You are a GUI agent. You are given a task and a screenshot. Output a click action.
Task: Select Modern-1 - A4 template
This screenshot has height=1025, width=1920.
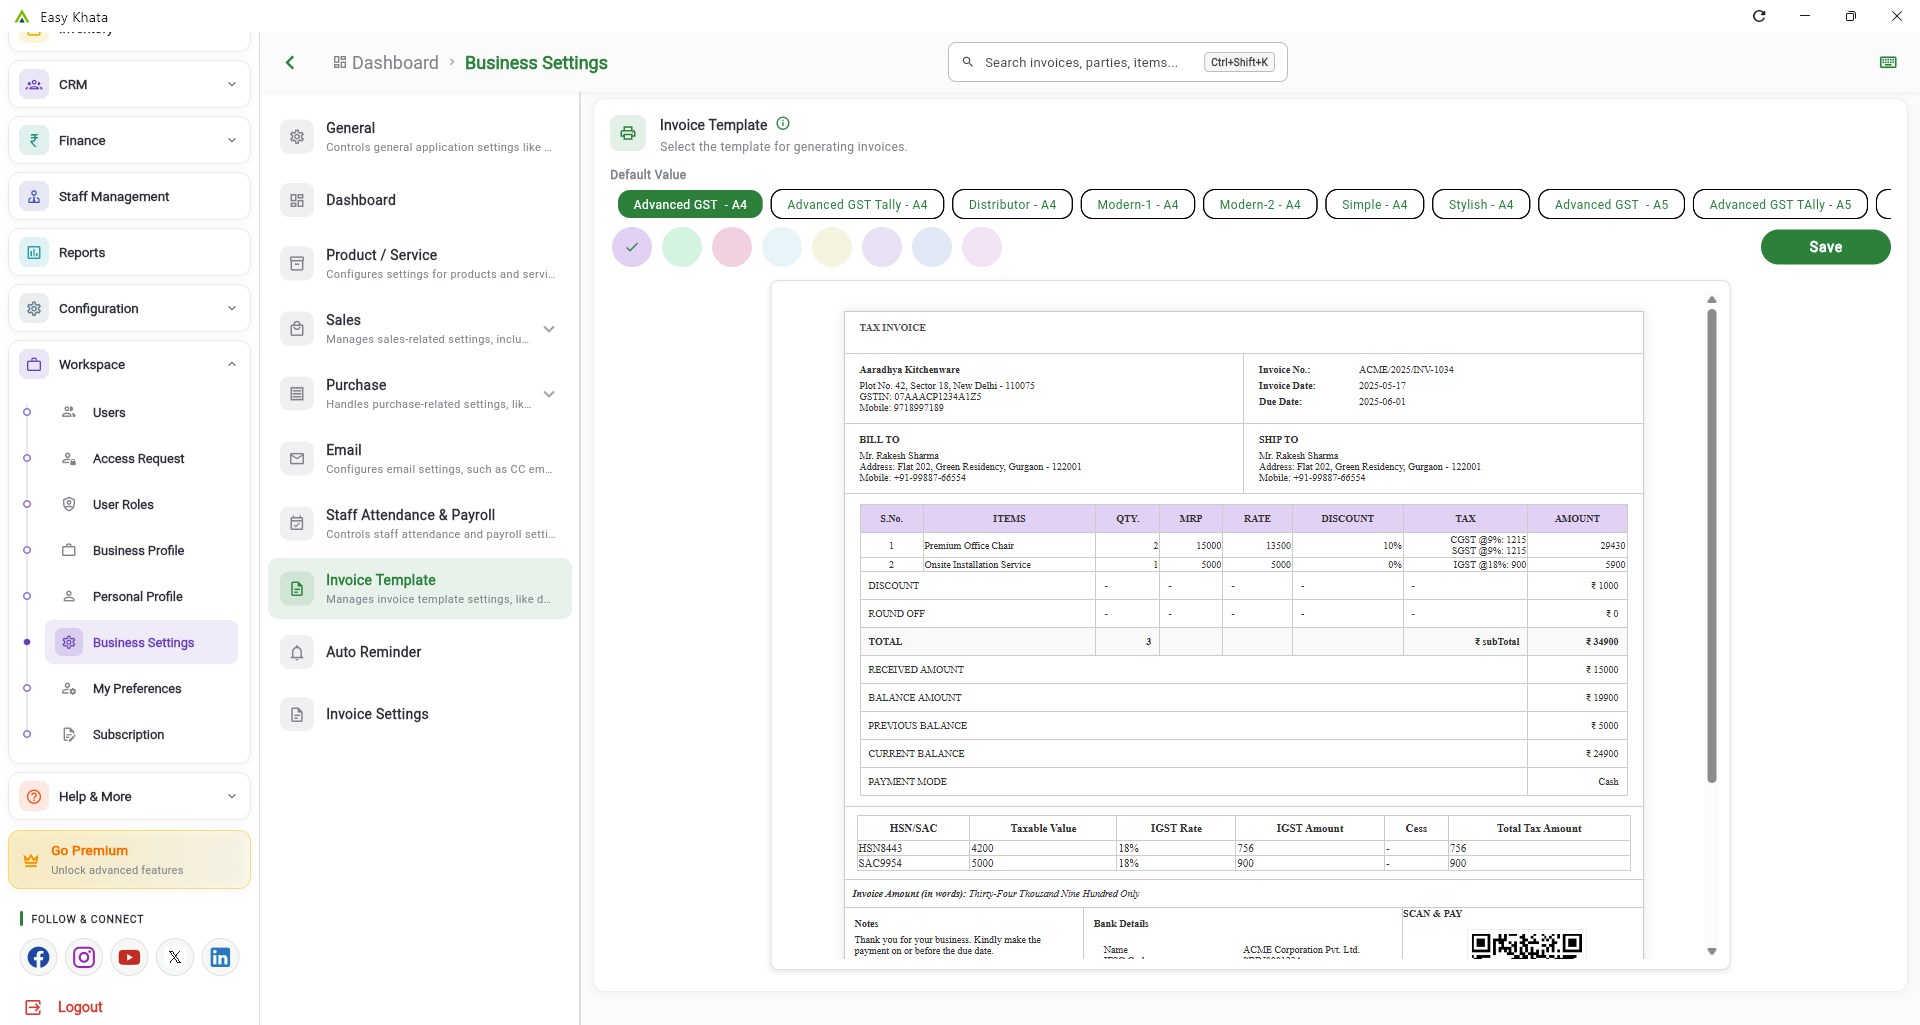point(1137,204)
